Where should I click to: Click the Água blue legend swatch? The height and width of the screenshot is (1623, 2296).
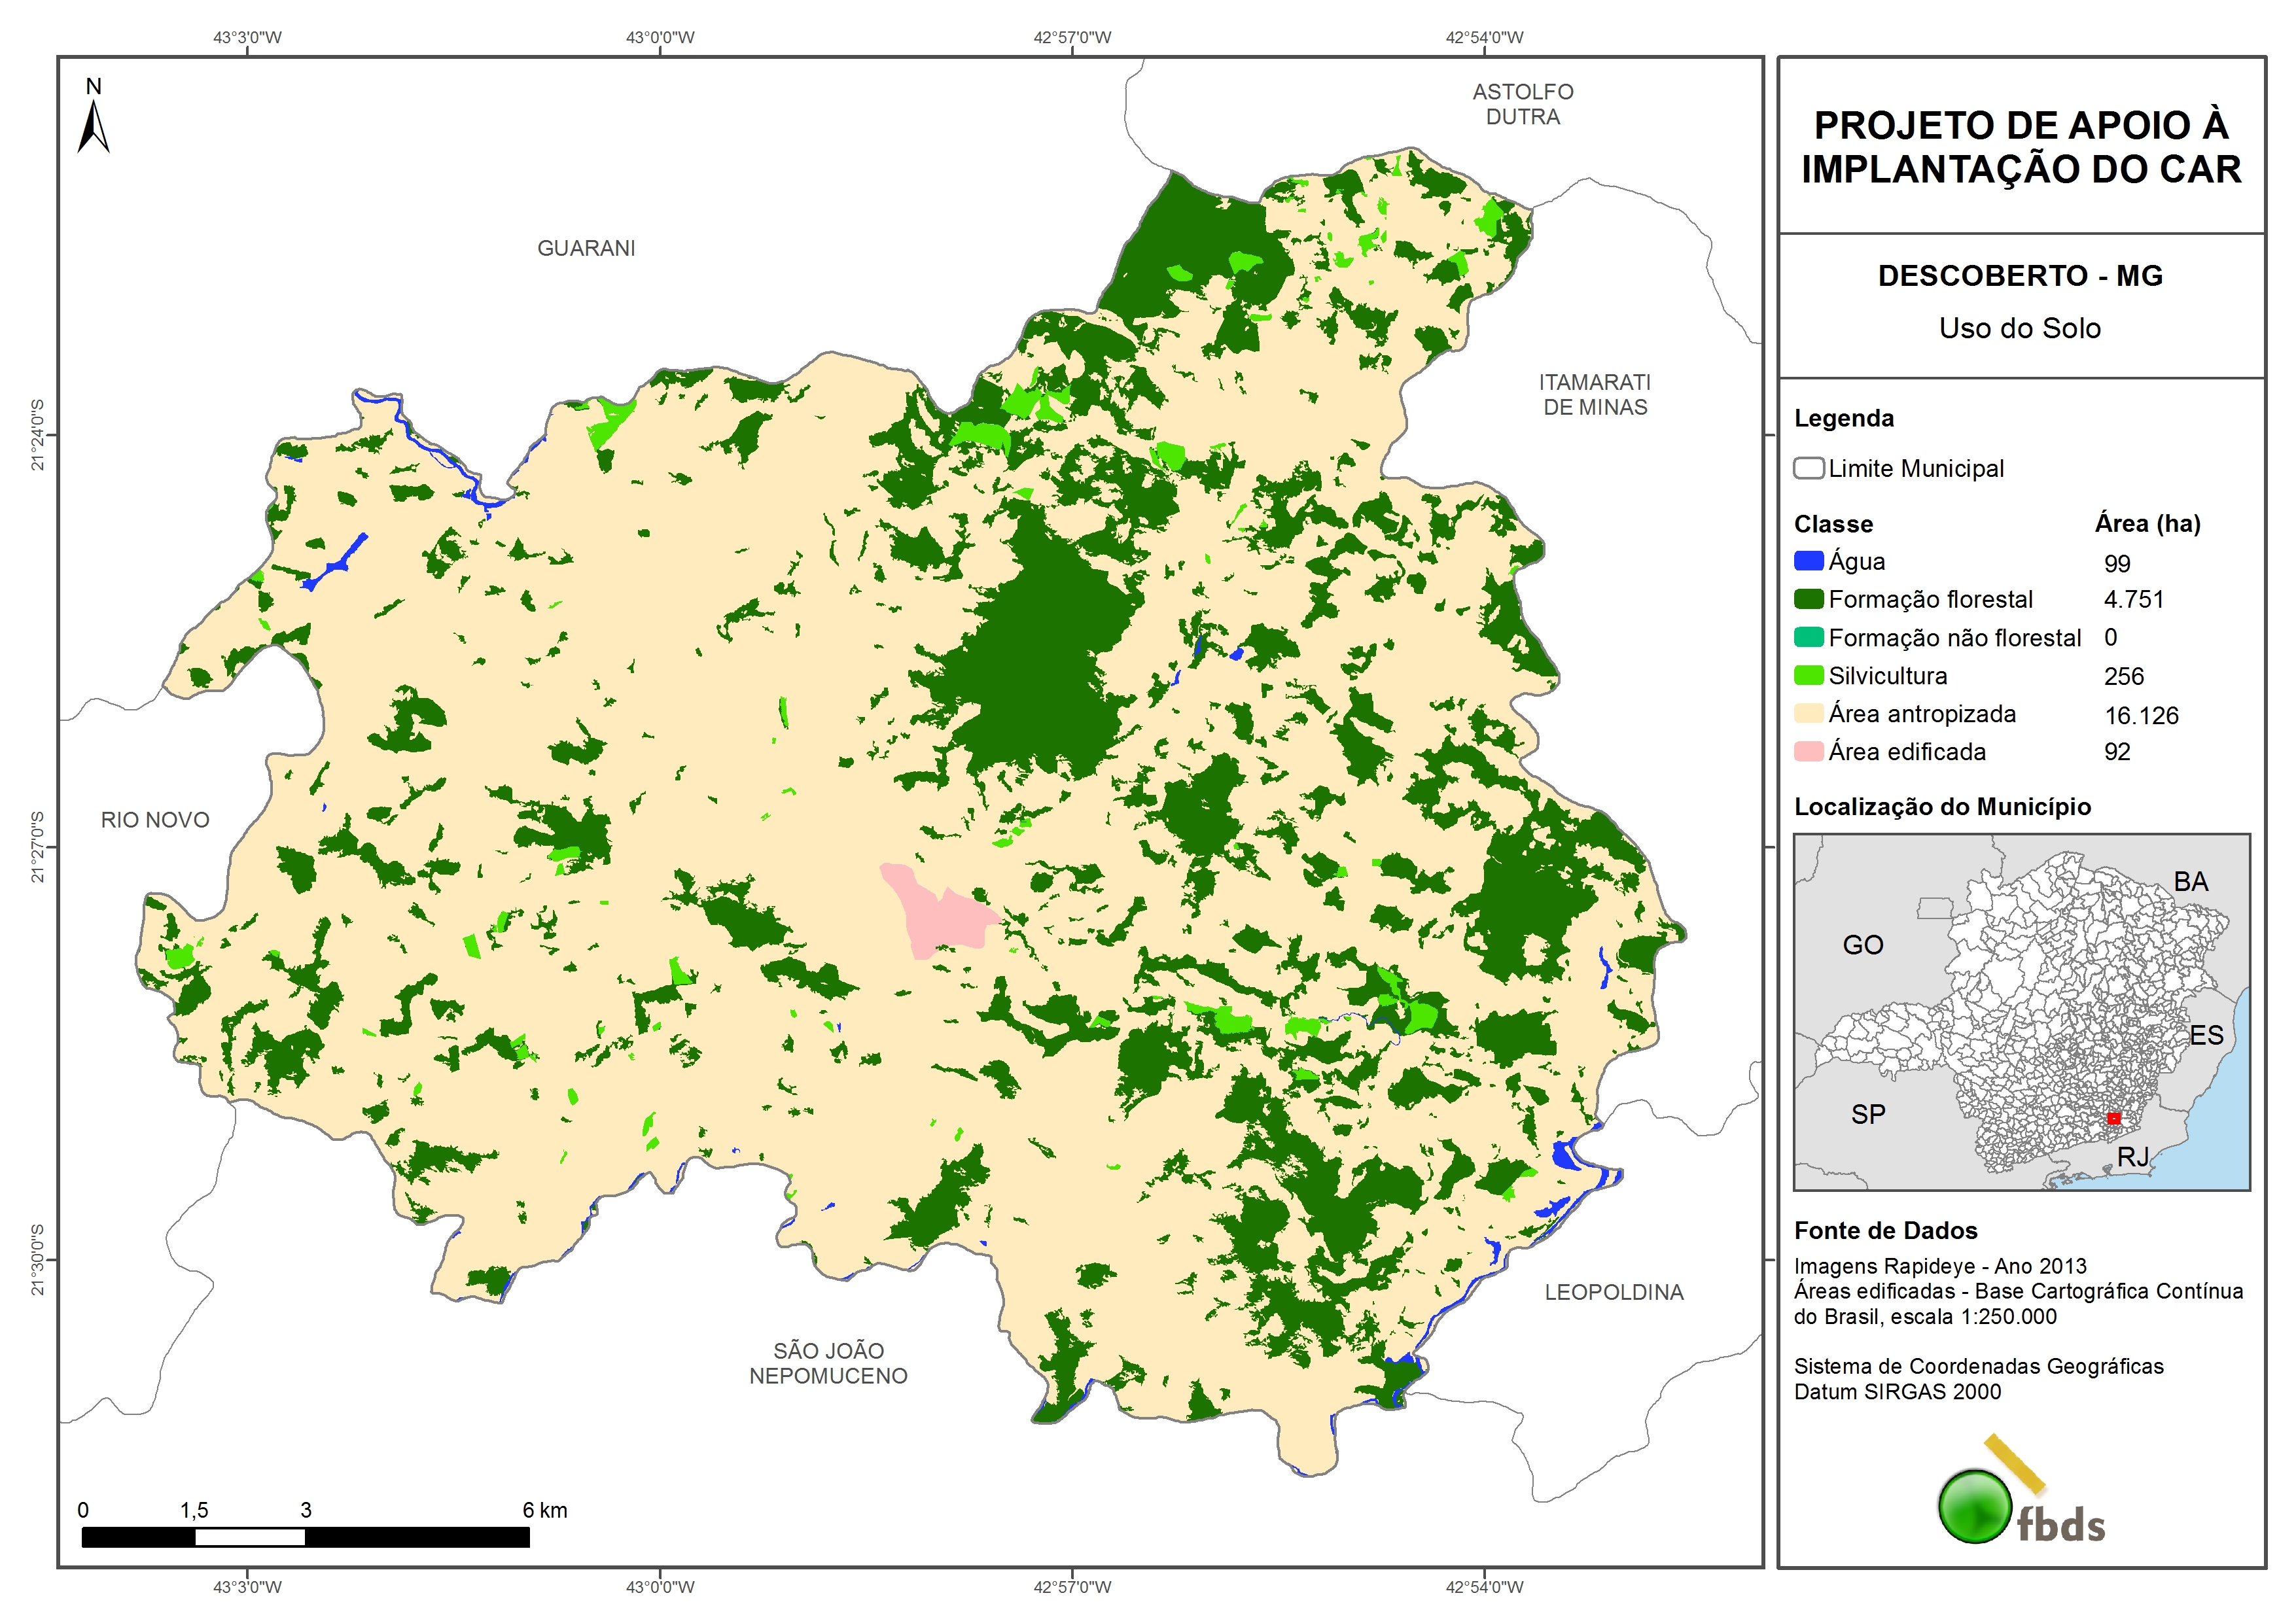(x=1808, y=561)
